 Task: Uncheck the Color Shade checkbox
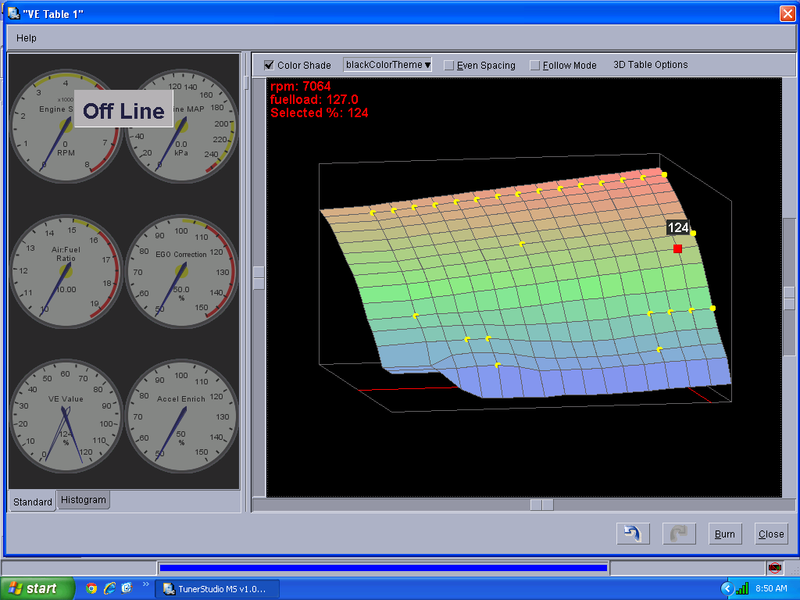(269, 65)
